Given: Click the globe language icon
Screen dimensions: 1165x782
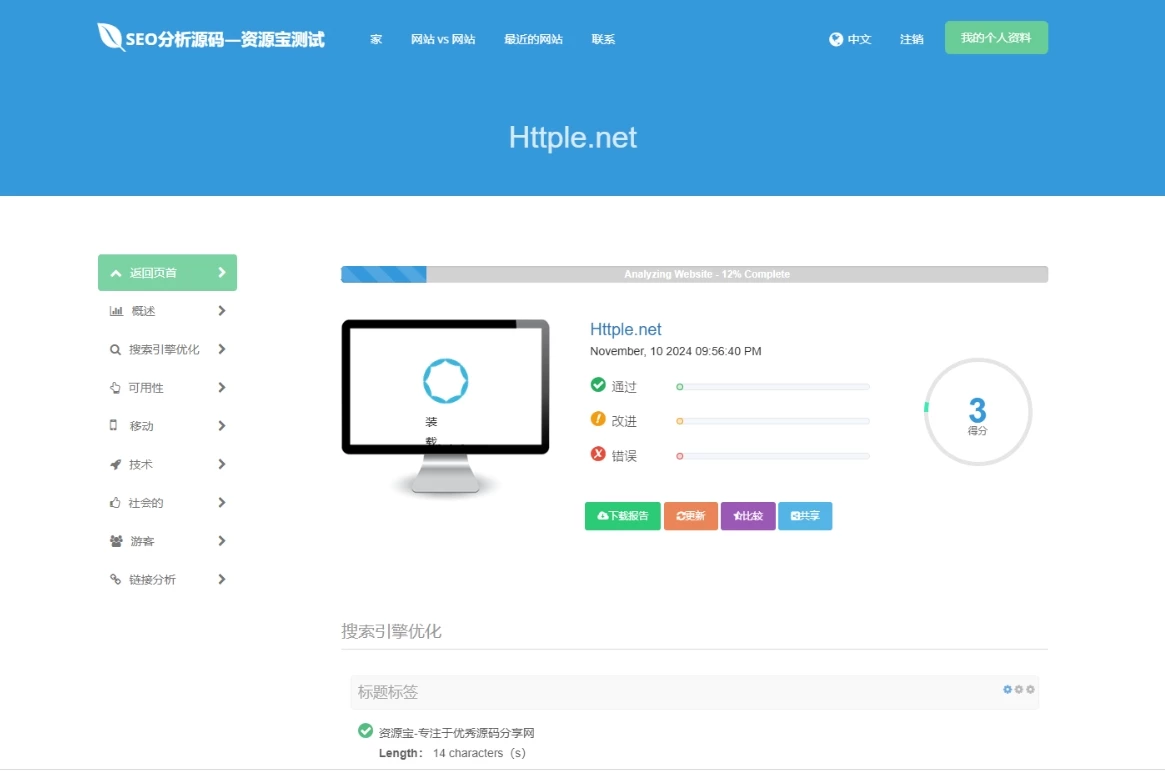Looking at the screenshot, I should click(x=836, y=39).
